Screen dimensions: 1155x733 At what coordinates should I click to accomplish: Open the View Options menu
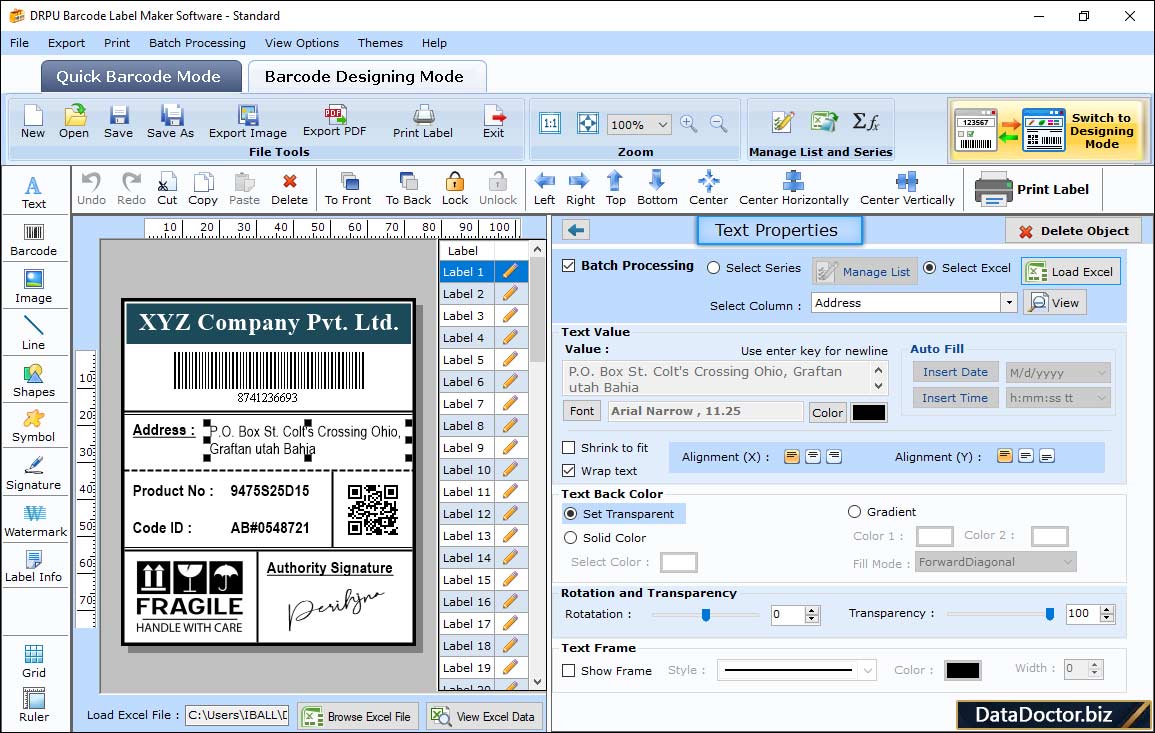pos(302,43)
